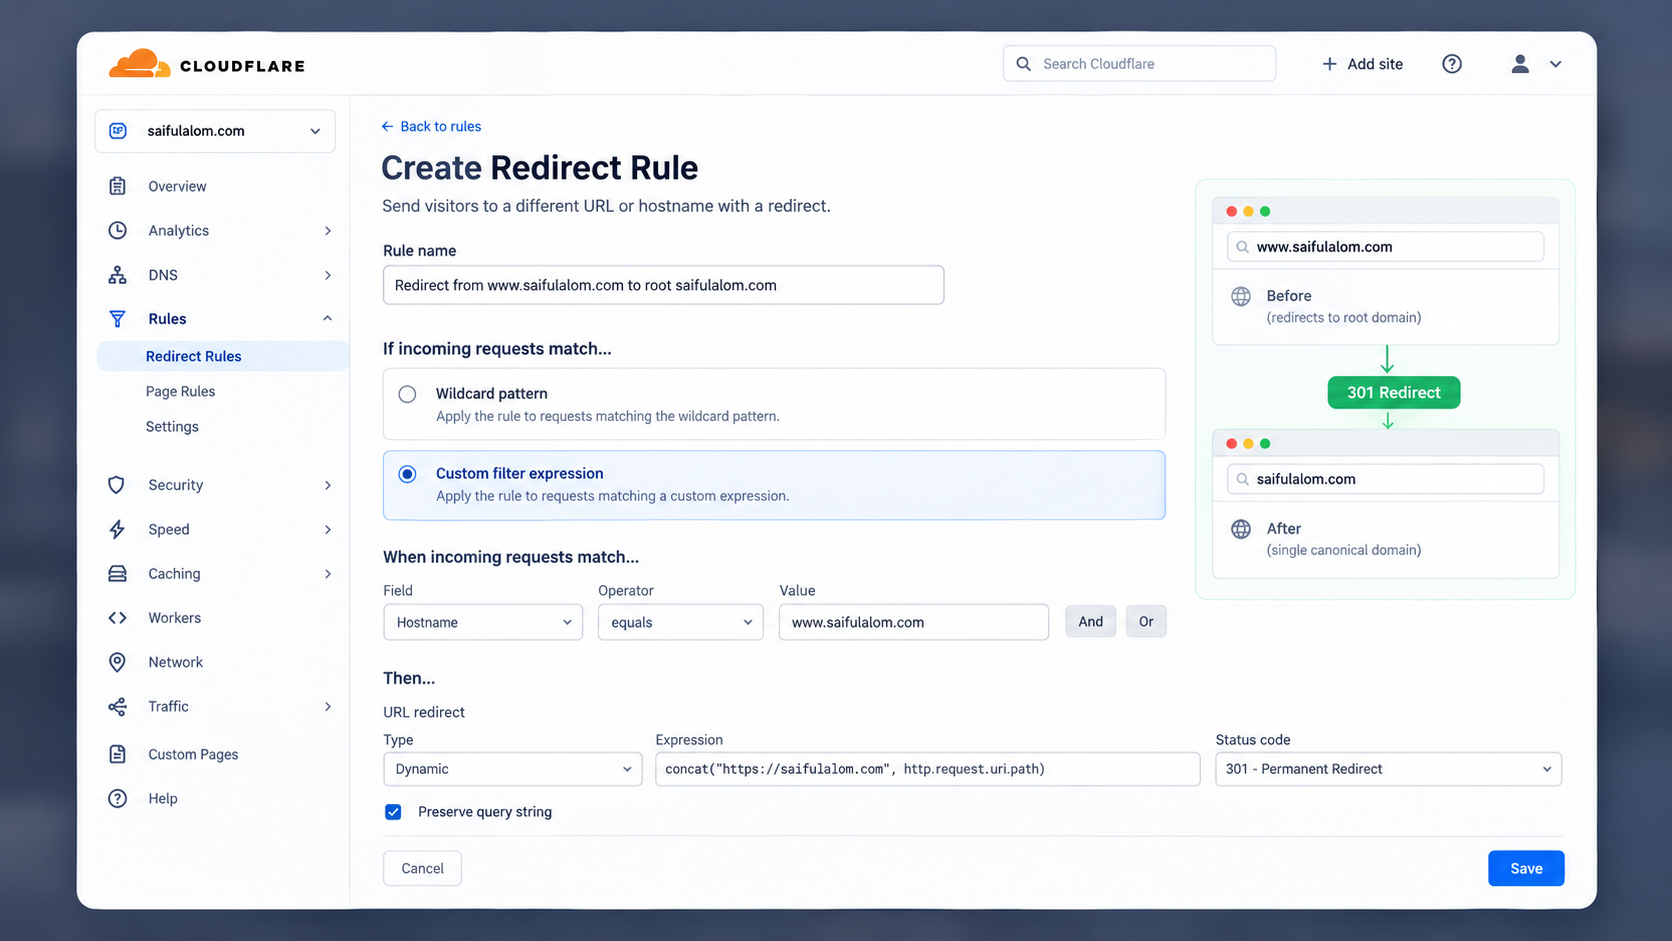Click the Search Cloudflare field

pos(1139,64)
